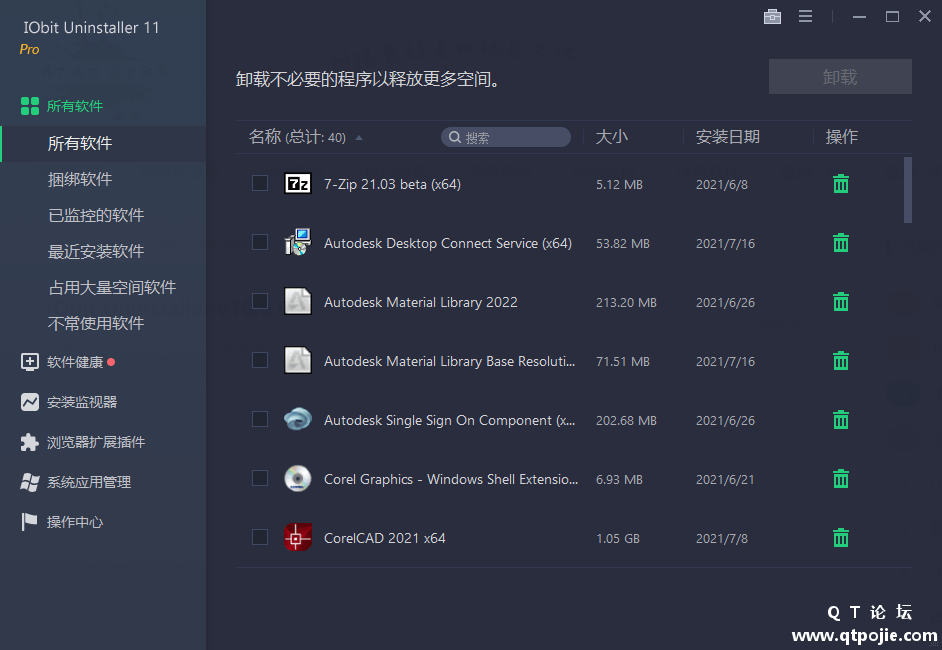This screenshot has height=650, width=942.
Task: Open the toolbox icon in title bar
Action: coord(772,16)
